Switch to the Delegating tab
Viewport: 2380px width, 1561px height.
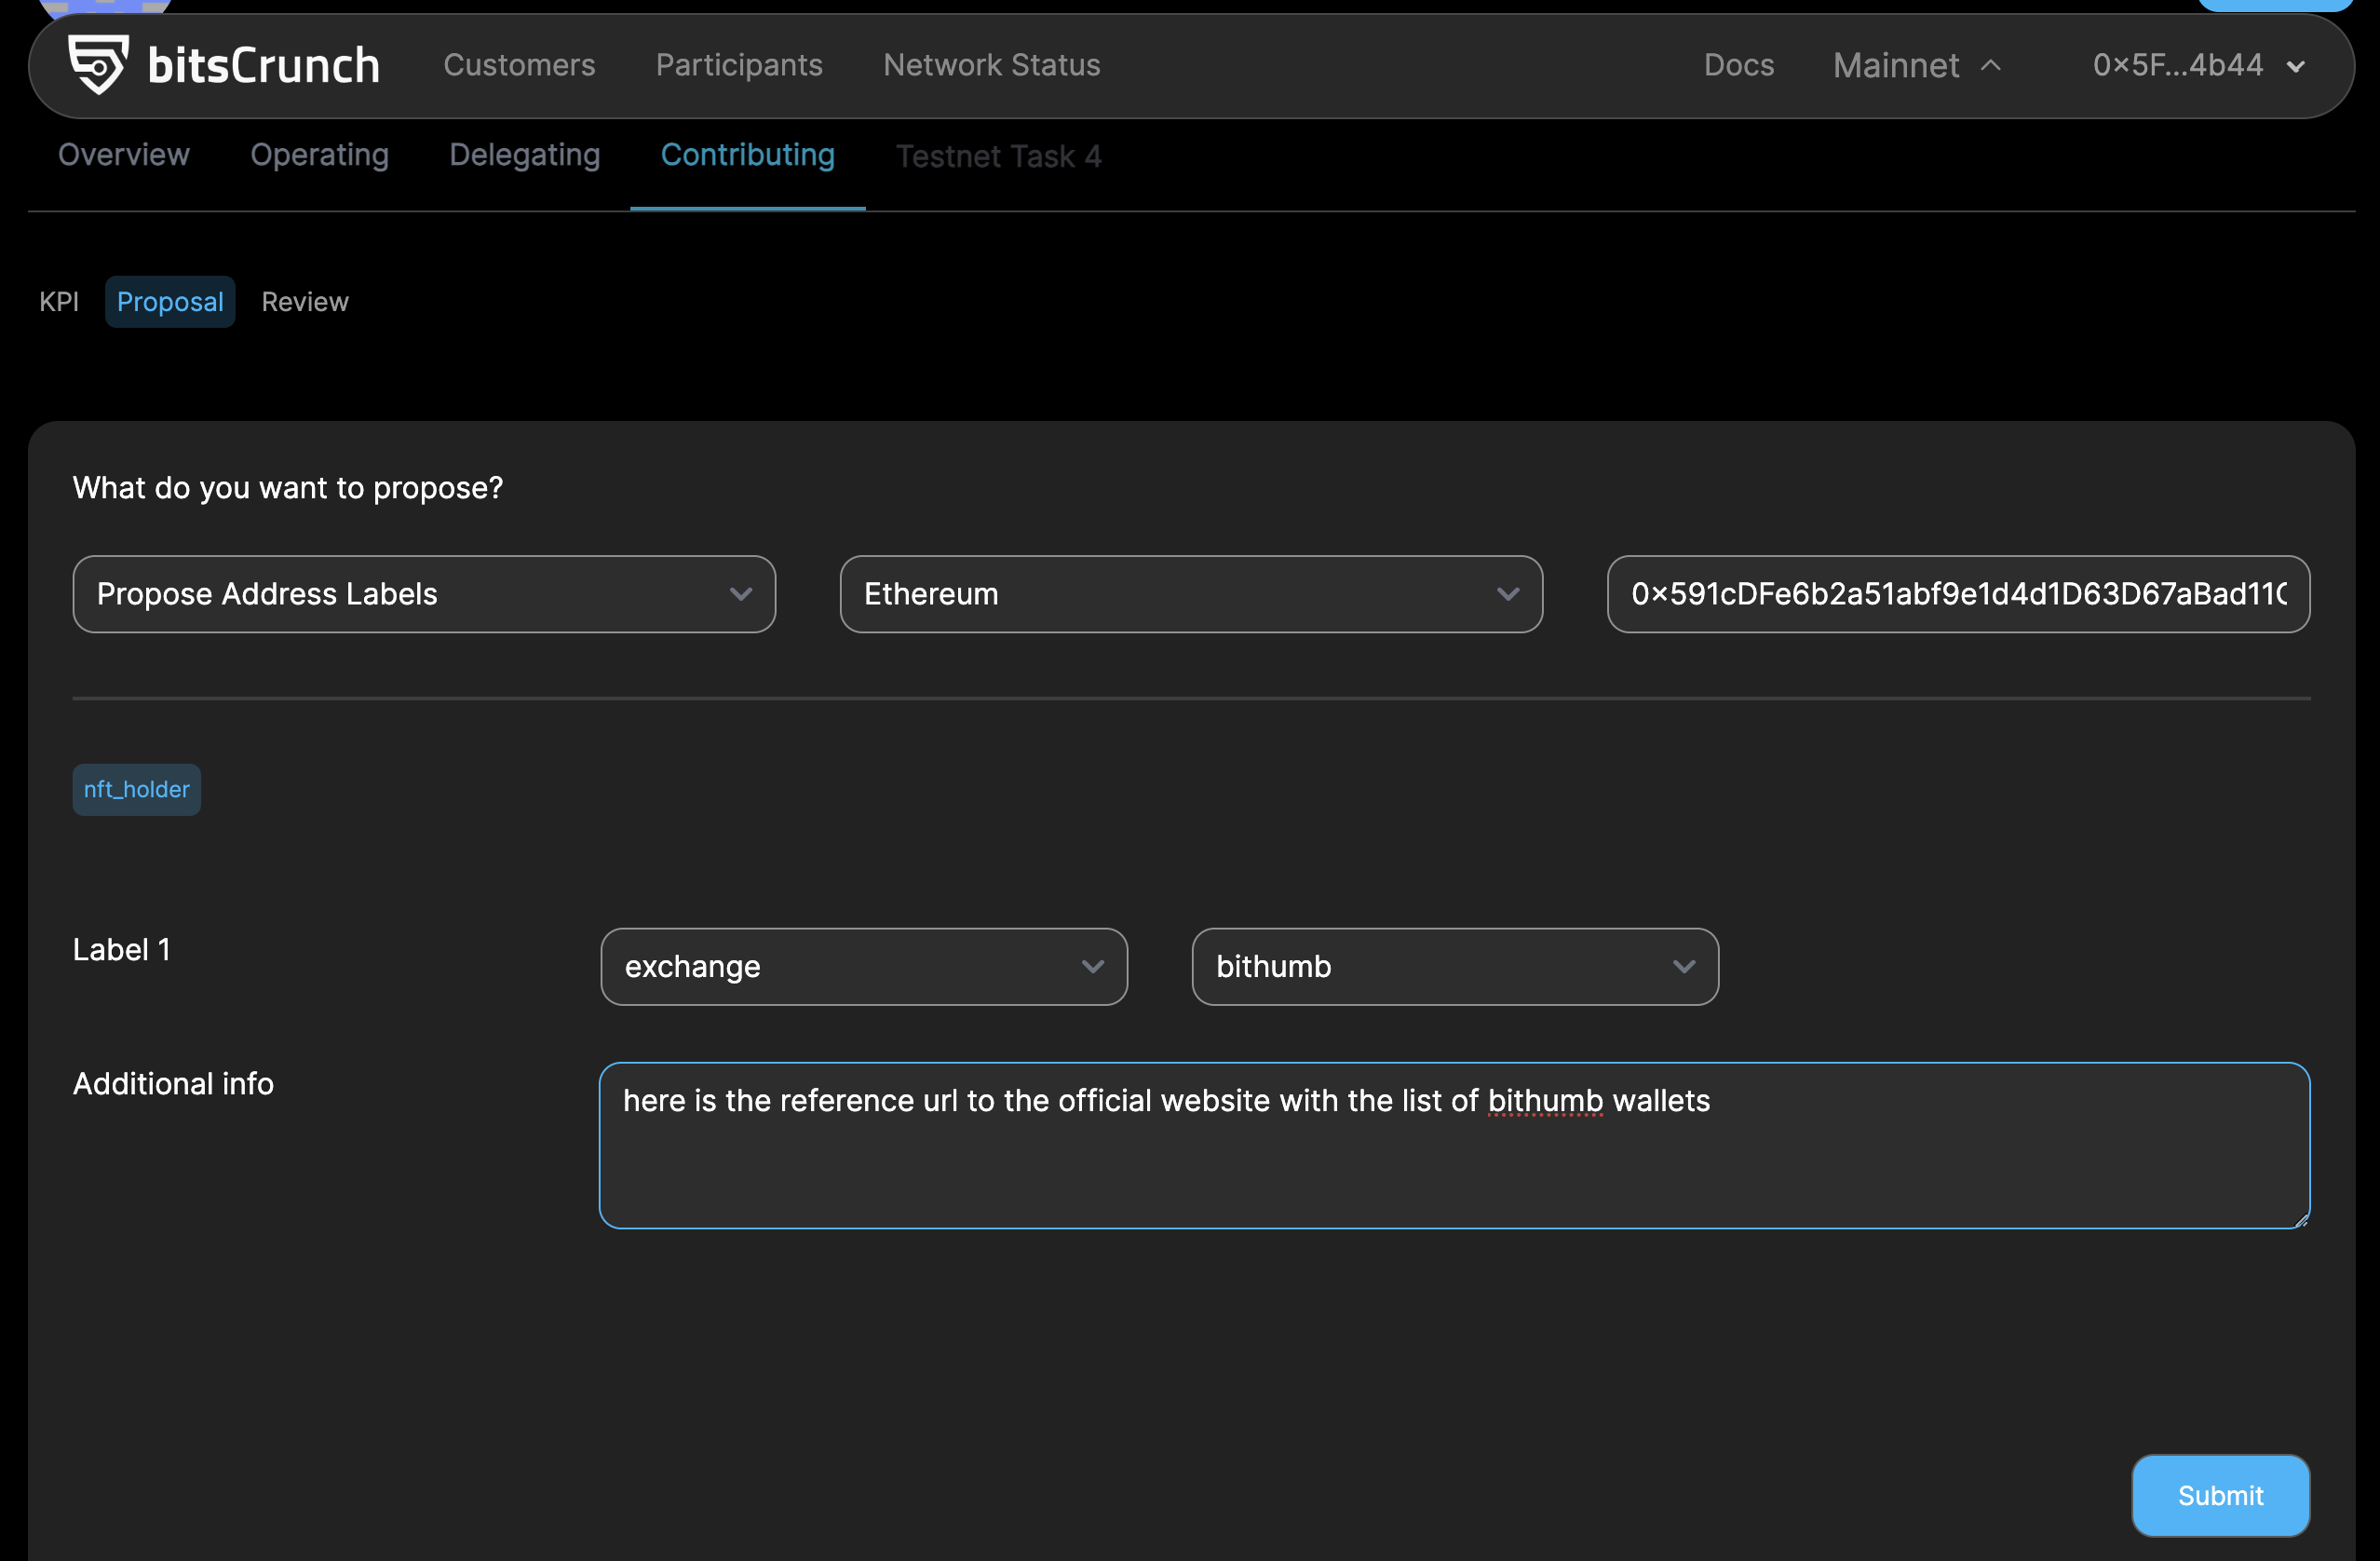pyautogui.click(x=525, y=155)
